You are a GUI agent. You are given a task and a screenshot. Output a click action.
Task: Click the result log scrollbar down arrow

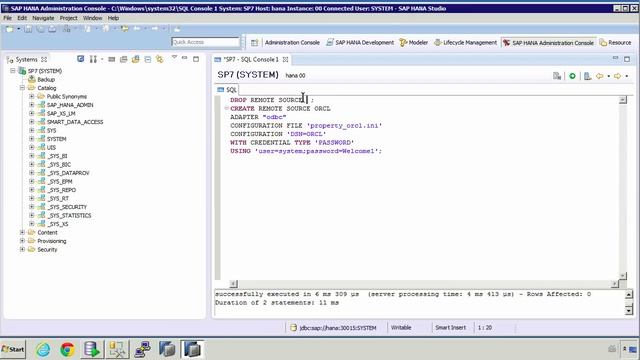[629, 311]
